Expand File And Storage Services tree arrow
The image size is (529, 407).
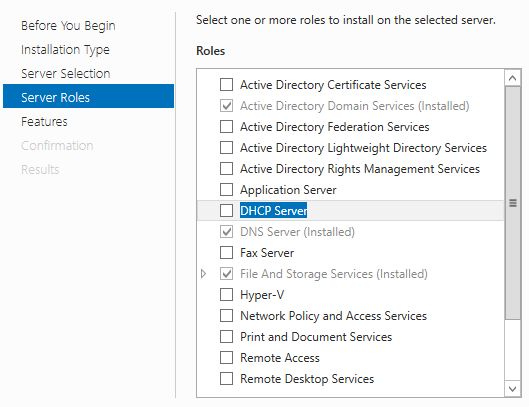(203, 274)
